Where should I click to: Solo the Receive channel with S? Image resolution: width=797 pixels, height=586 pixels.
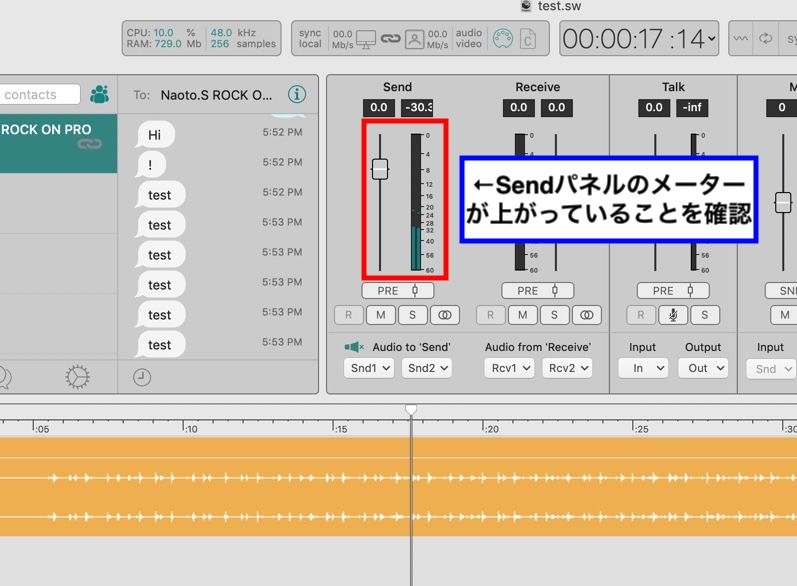pyautogui.click(x=554, y=315)
